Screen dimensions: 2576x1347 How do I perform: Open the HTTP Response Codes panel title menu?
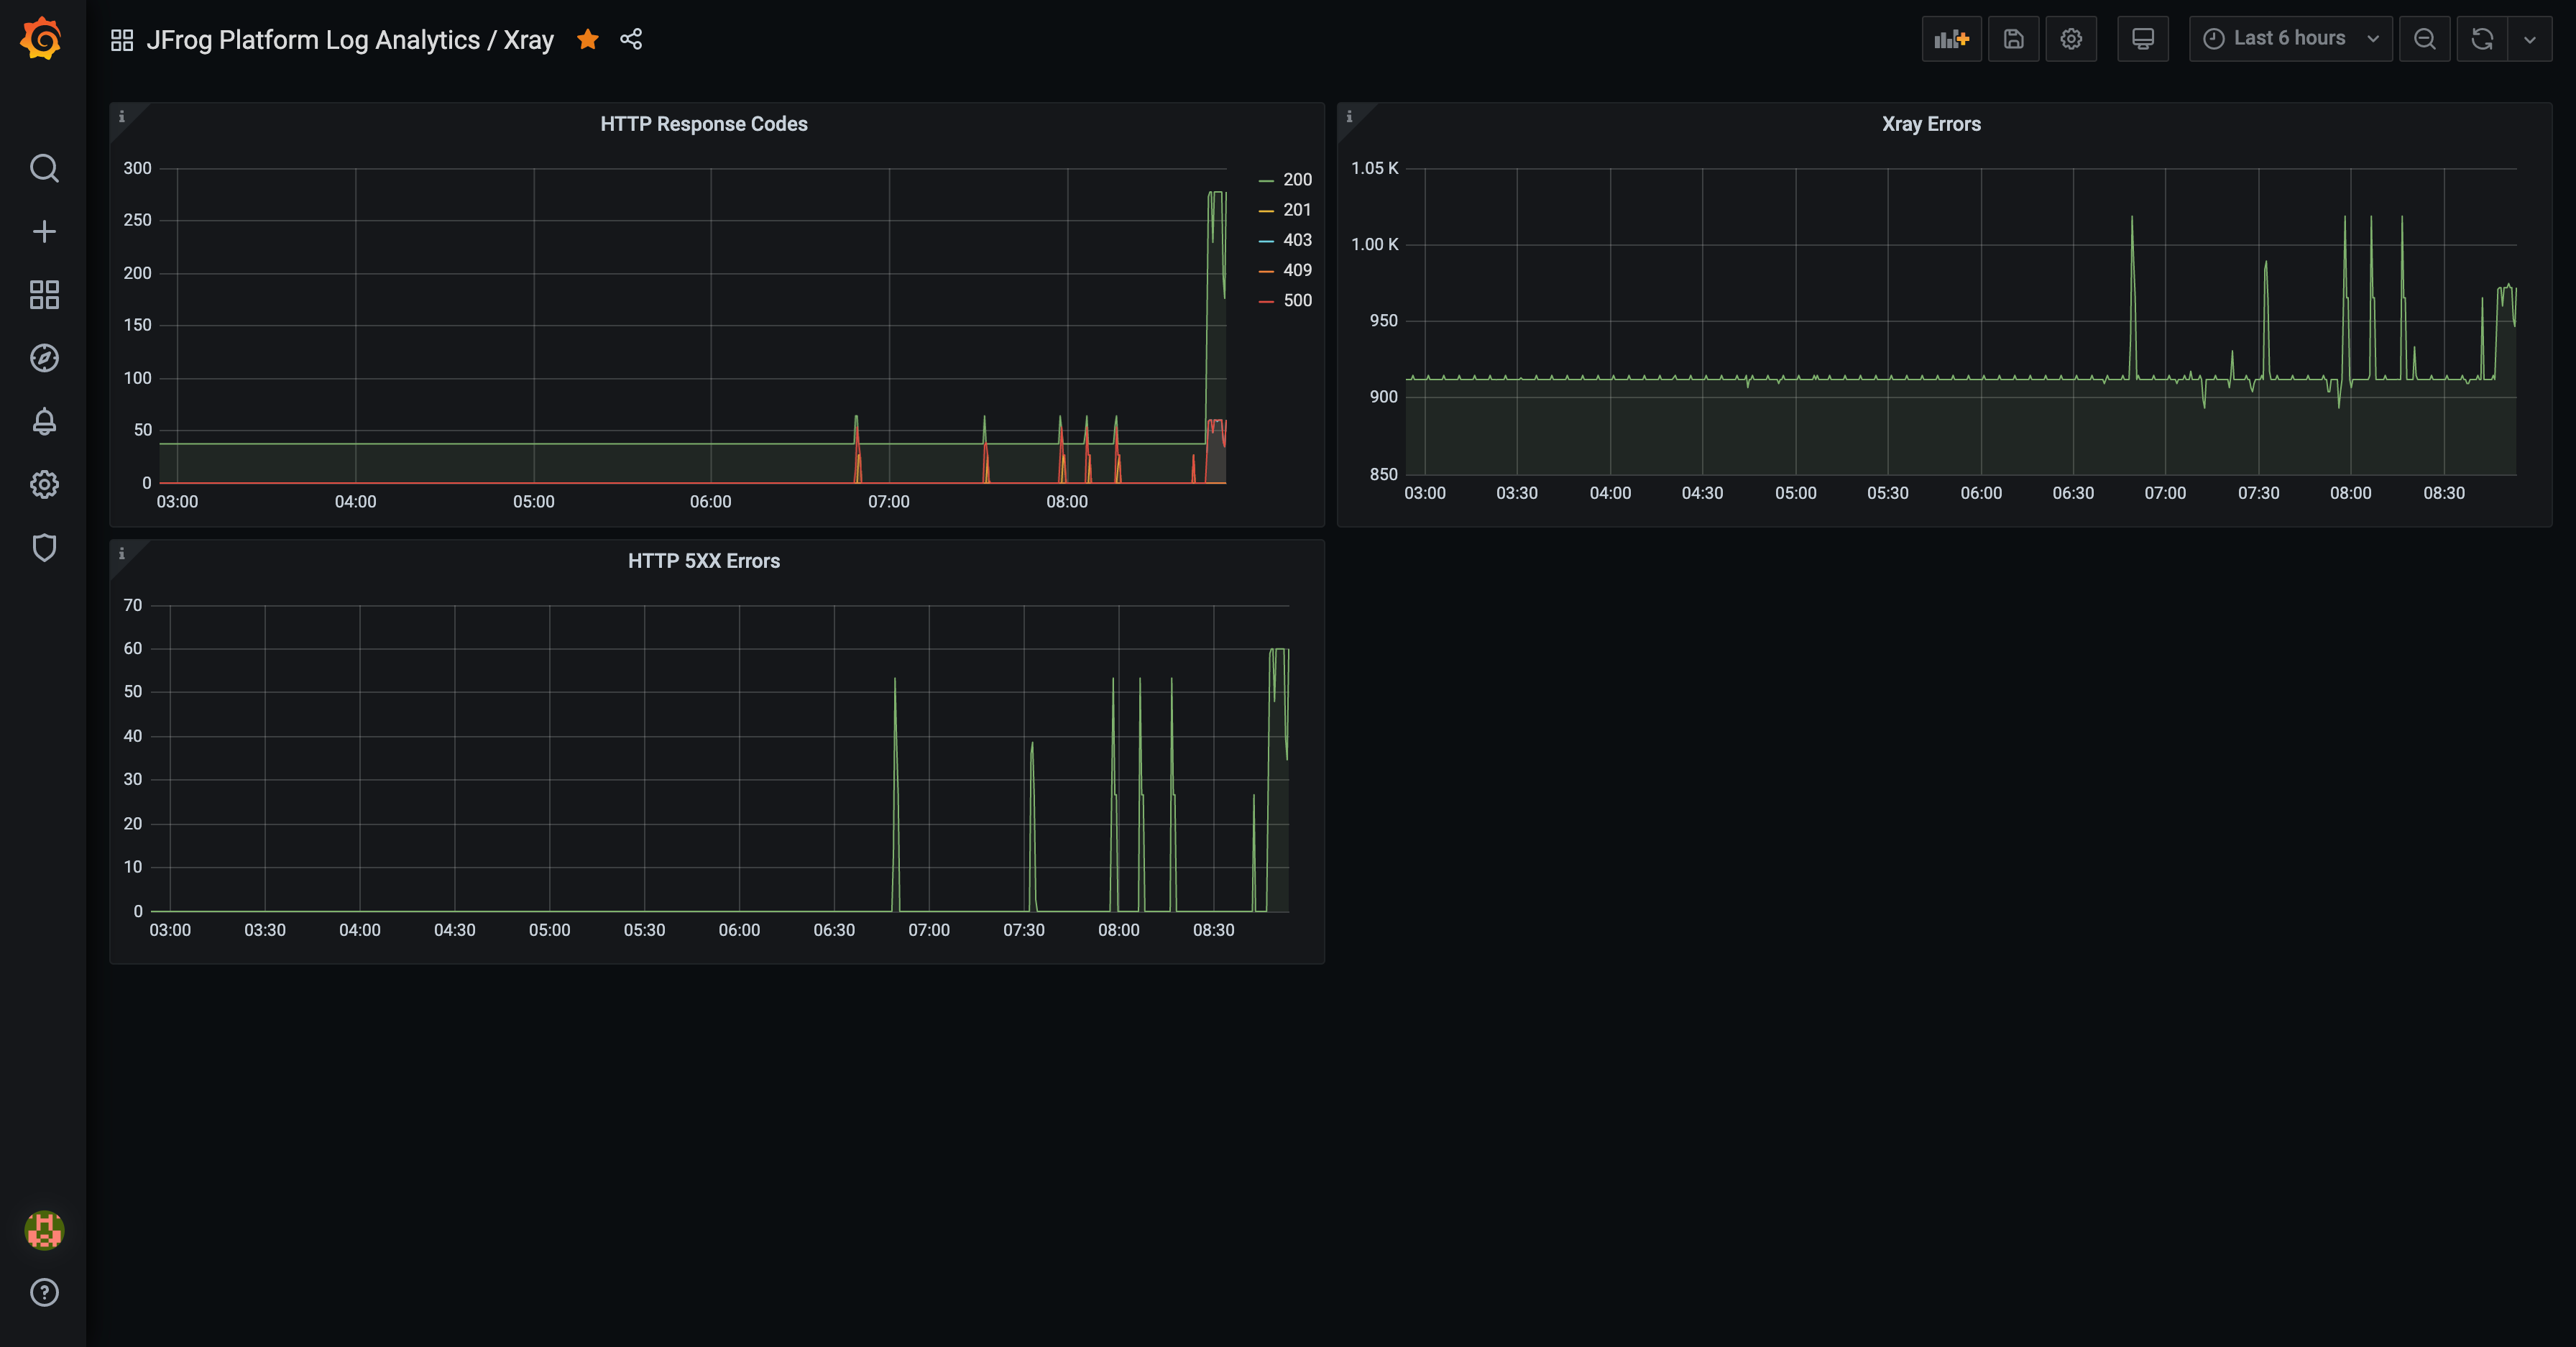(x=704, y=124)
